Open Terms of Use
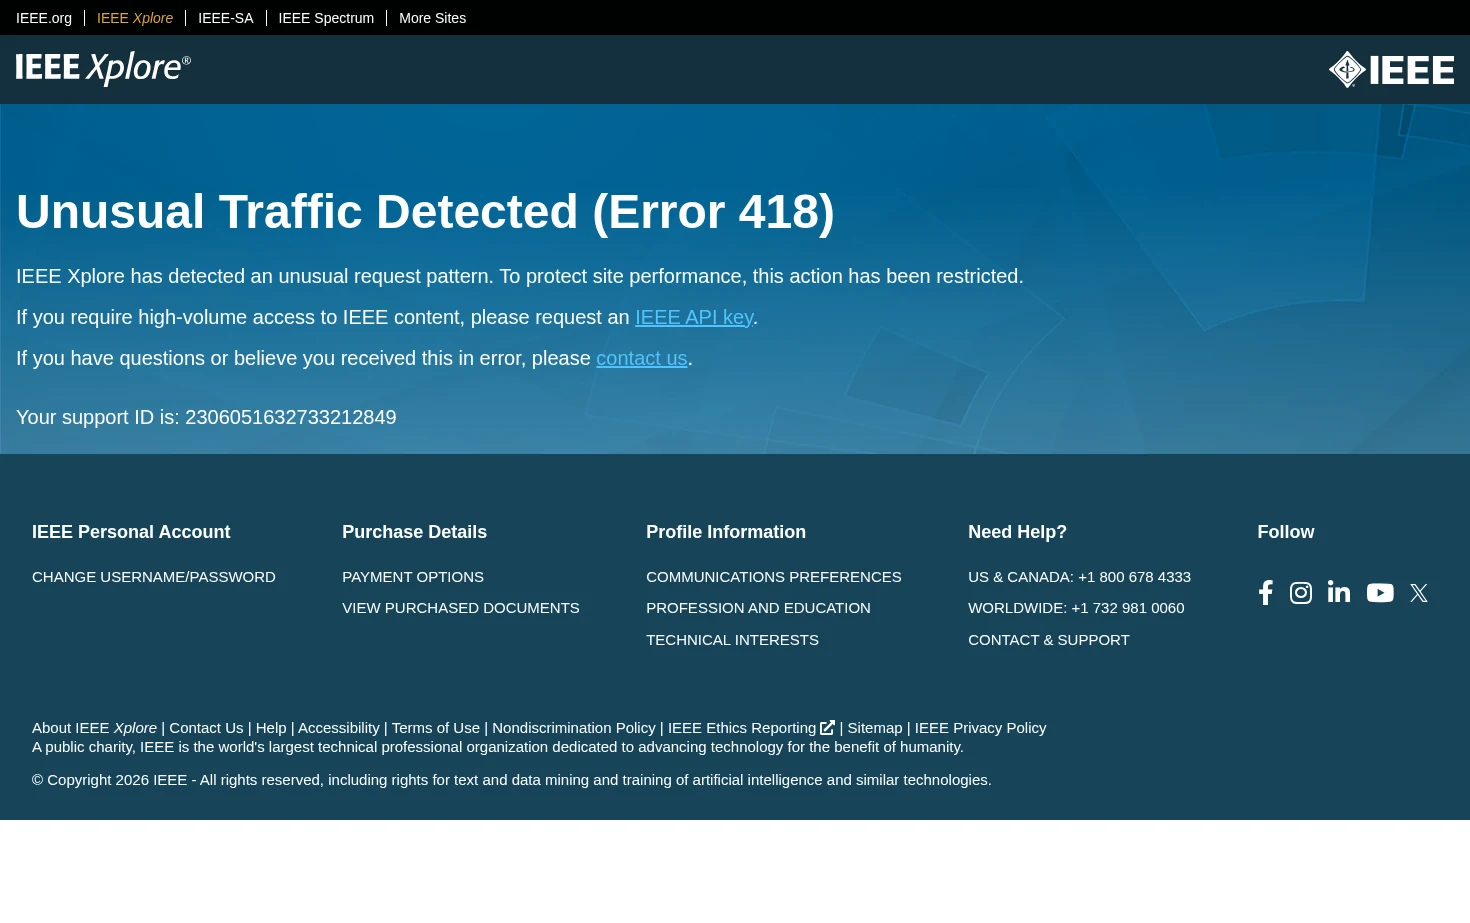The image size is (1470, 923). [436, 728]
